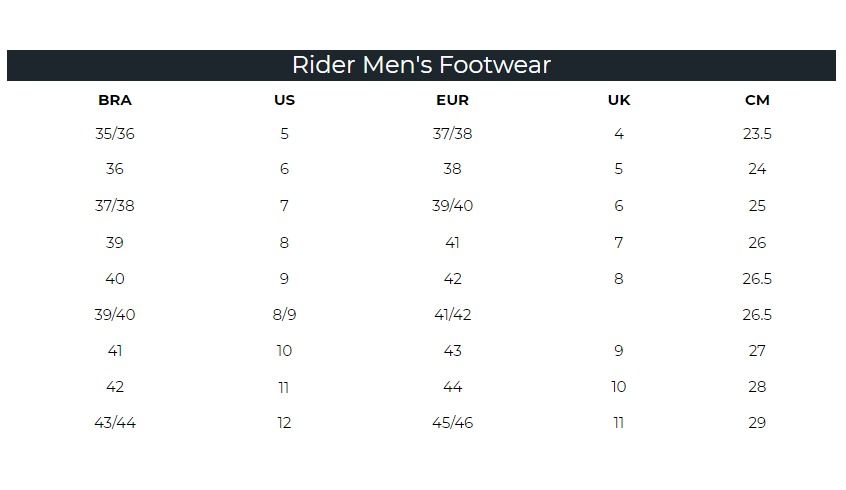Viewport: 846px width, 490px height.
Task: Click the BRA size 43/44 cell
Action: pyautogui.click(x=115, y=423)
